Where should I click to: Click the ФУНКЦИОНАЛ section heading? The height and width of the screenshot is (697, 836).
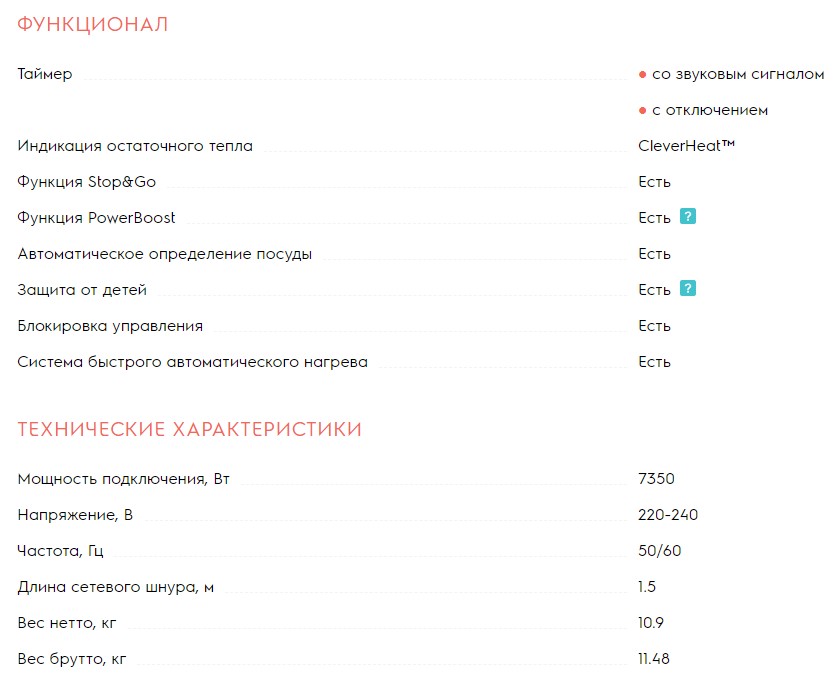pos(93,25)
